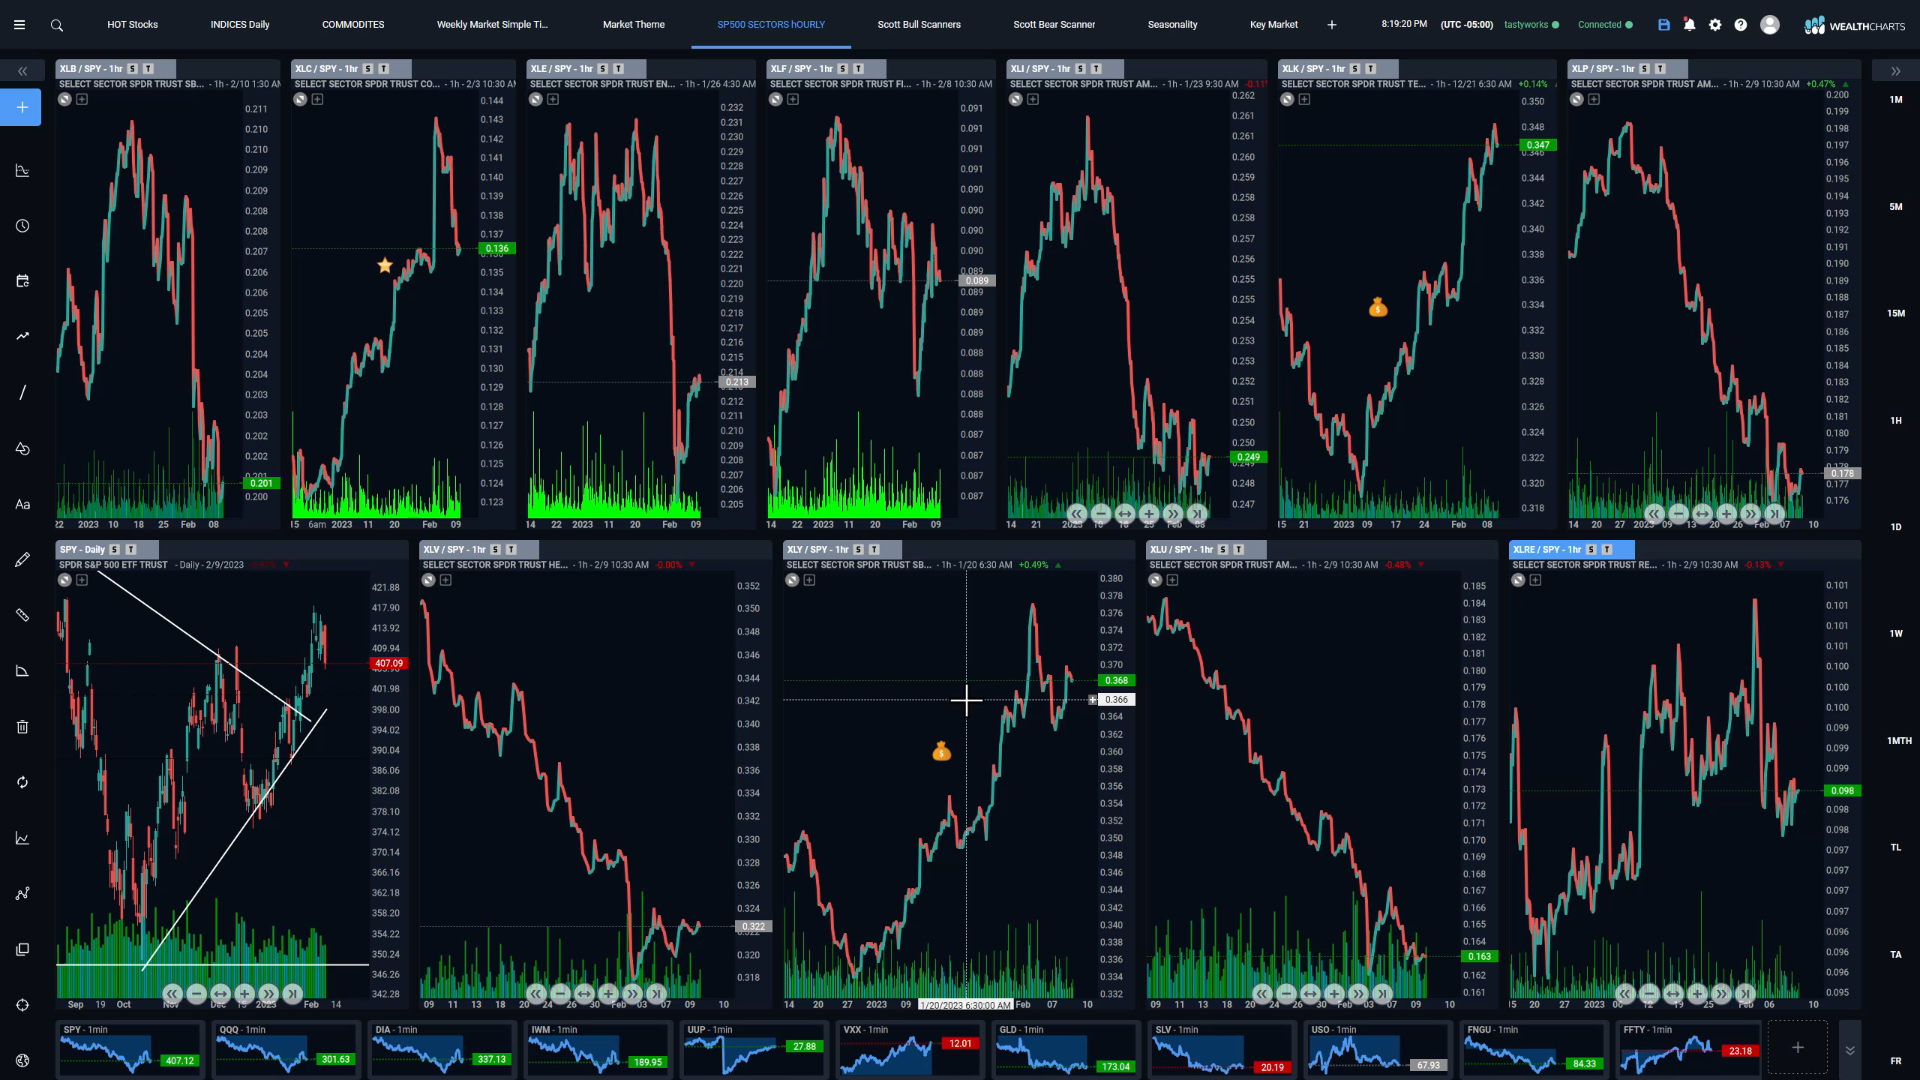Zoom in with plus on XLV / SPY chart
The height and width of the screenshot is (1080, 1920).
click(608, 994)
